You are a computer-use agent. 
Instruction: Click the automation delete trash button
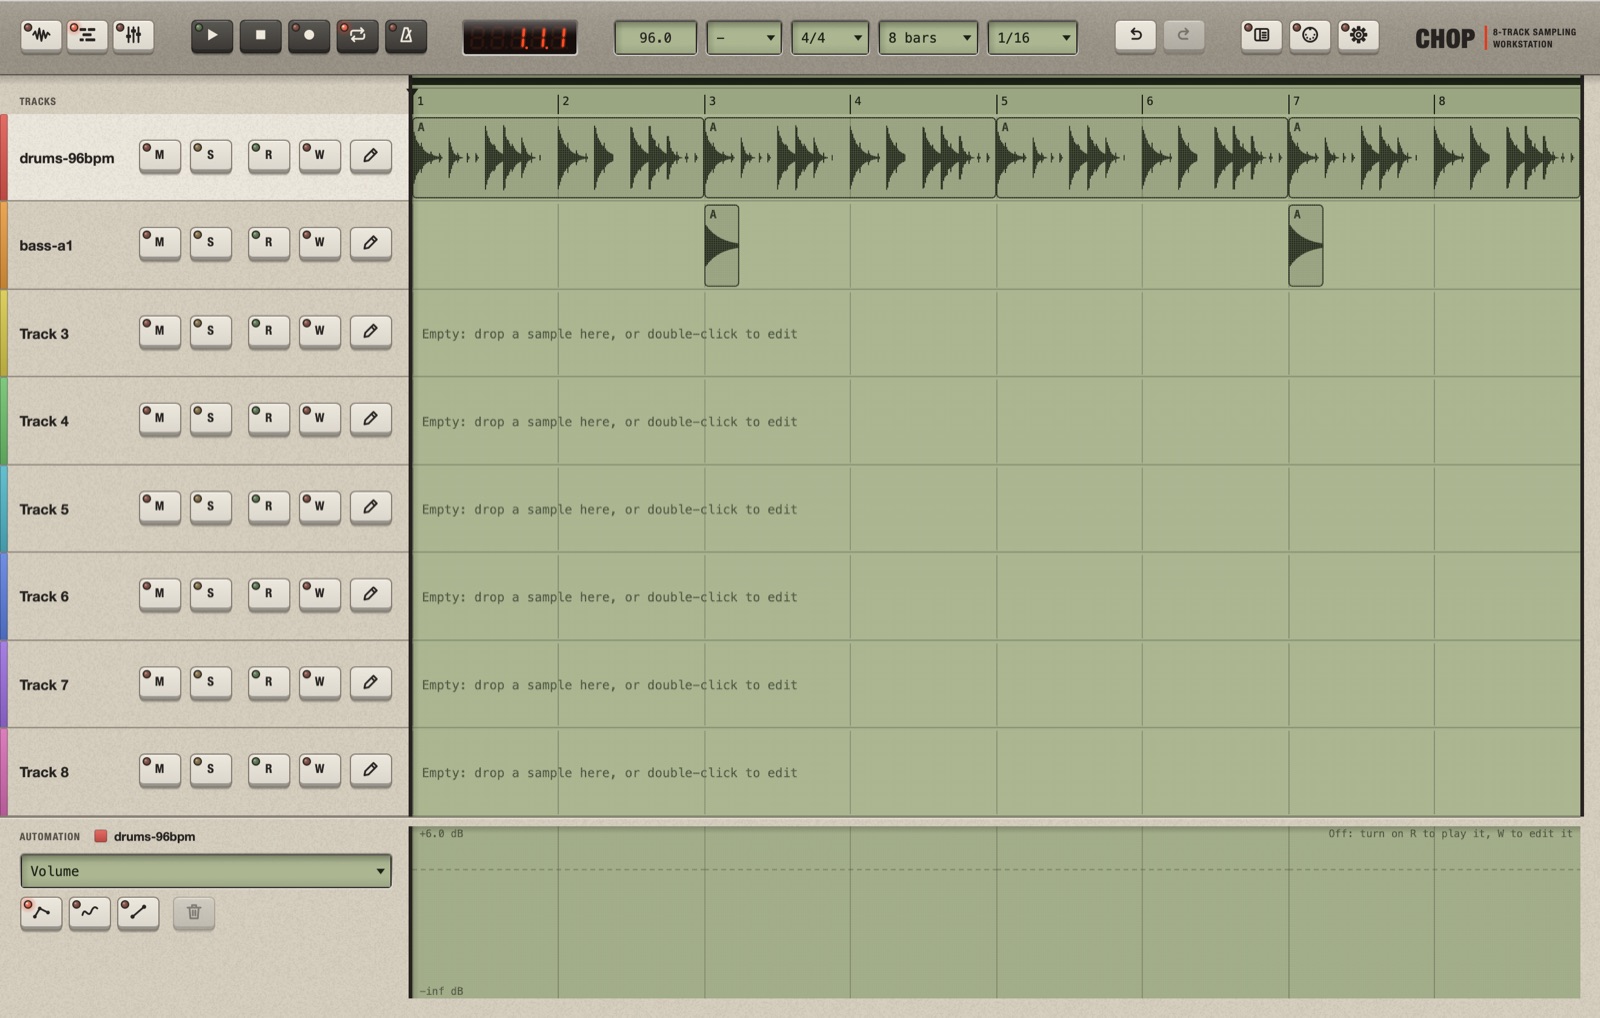194,912
